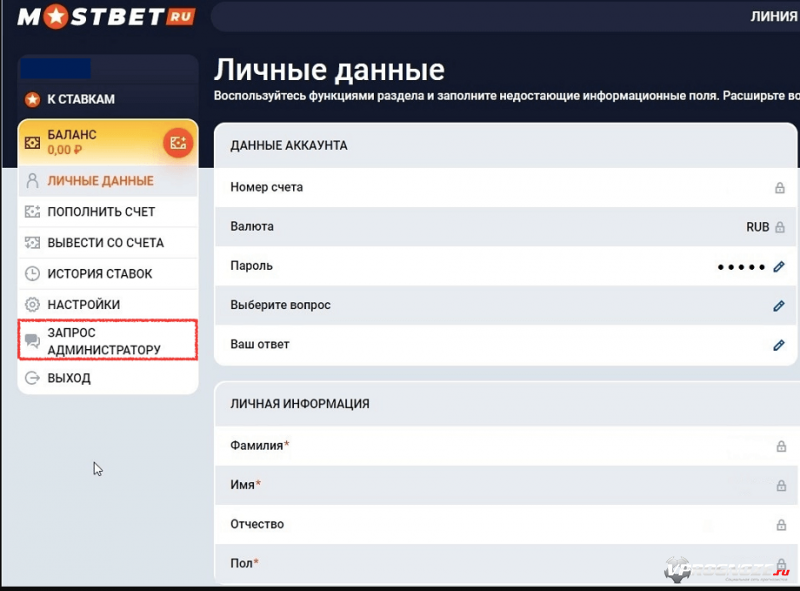Click the deposit icon on the orange balance card
The height and width of the screenshot is (591, 800).
pos(178,142)
